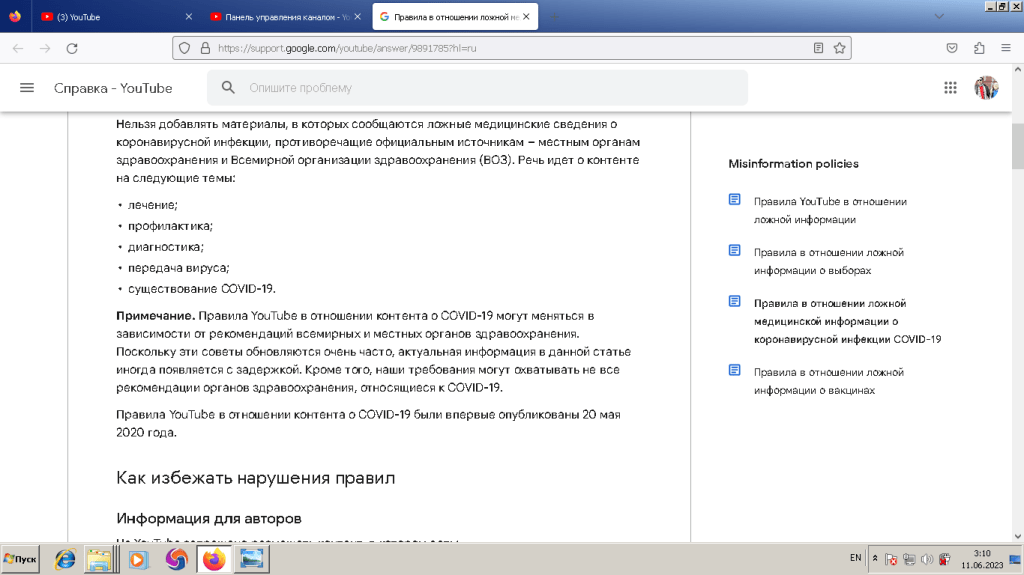Viewport: 1024px width, 575px height.
Task: Click the tracking protection shield icon
Action: pos(183,48)
